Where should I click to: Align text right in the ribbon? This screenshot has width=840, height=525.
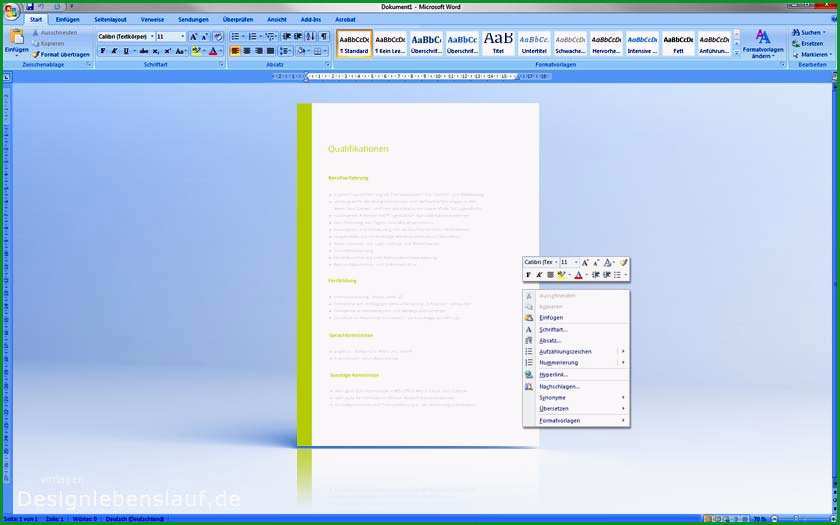tap(258, 51)
